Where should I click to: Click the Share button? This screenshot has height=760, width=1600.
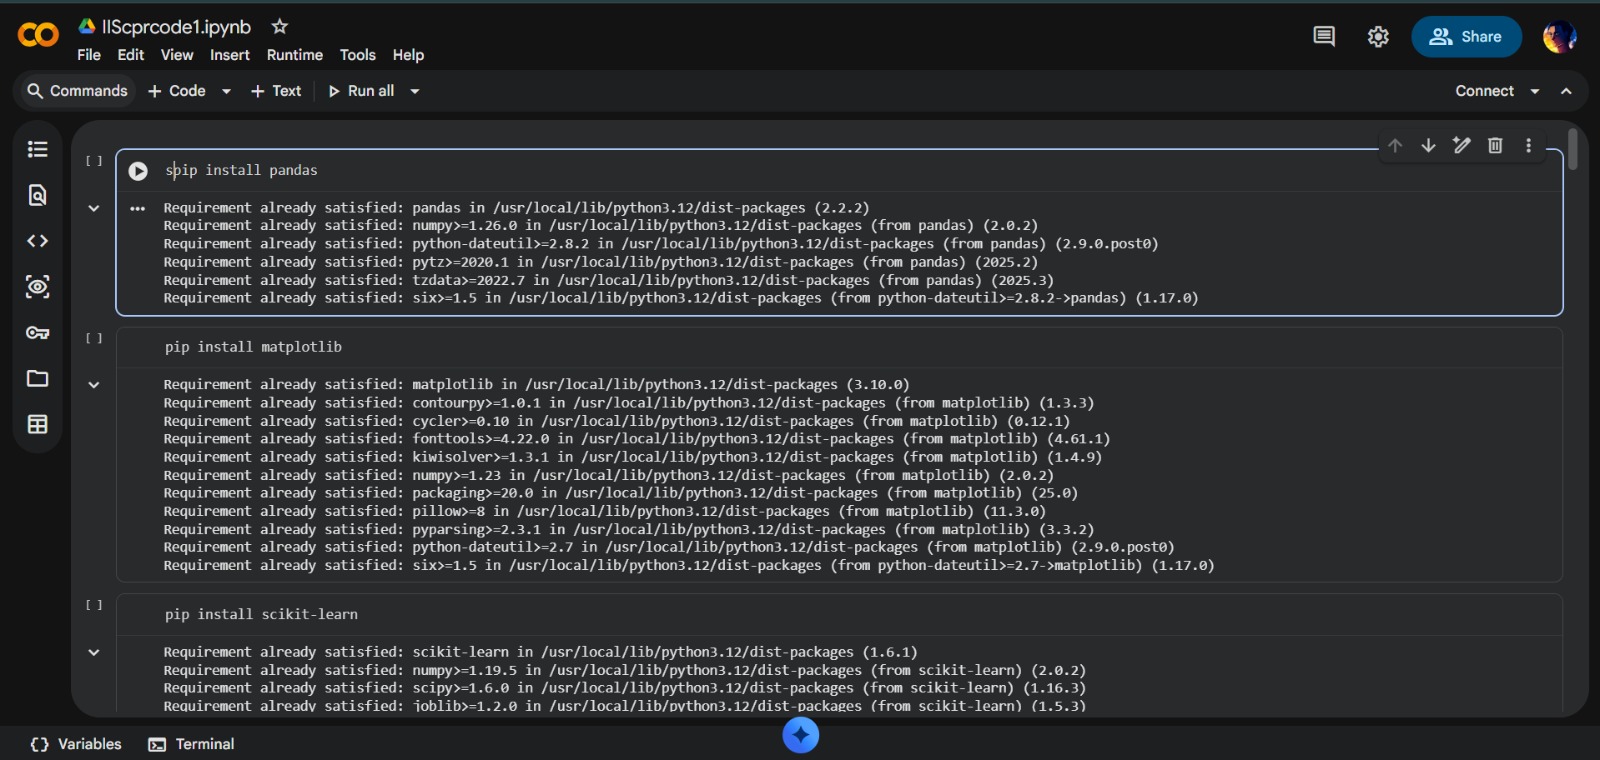[1466, 37]
